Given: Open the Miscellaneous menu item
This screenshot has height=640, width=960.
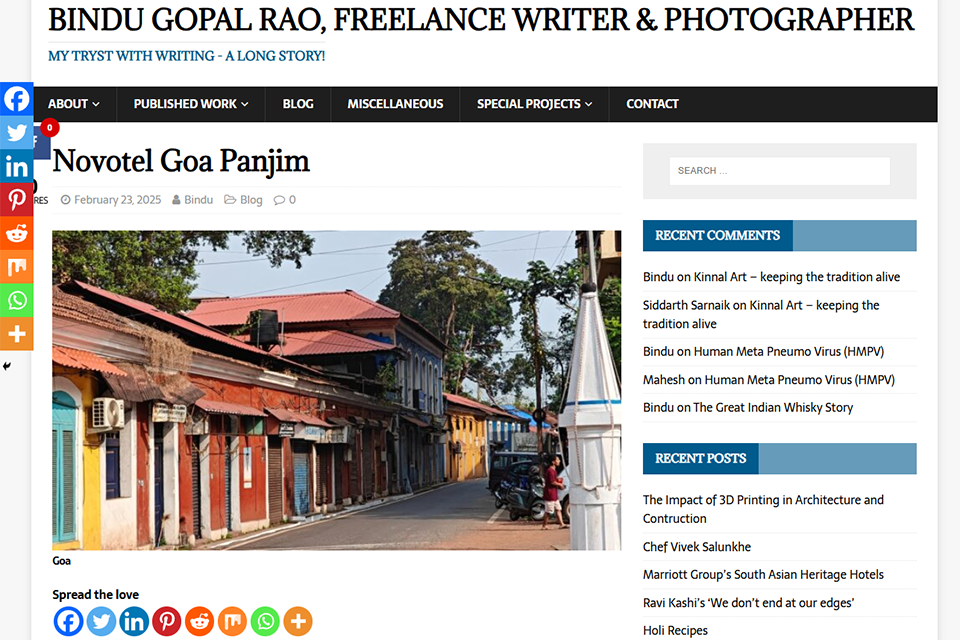Looking at the screenshot, I should coord(396,104).
